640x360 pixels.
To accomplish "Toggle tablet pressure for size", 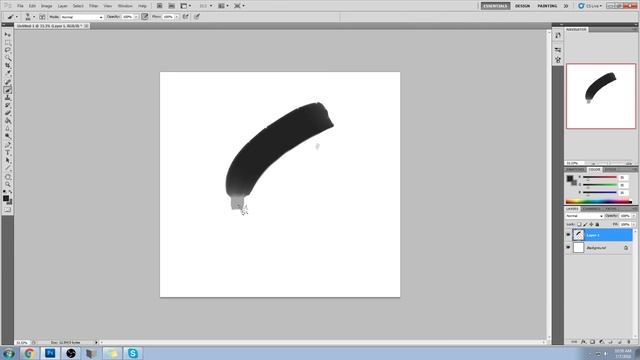I will 197,17.
